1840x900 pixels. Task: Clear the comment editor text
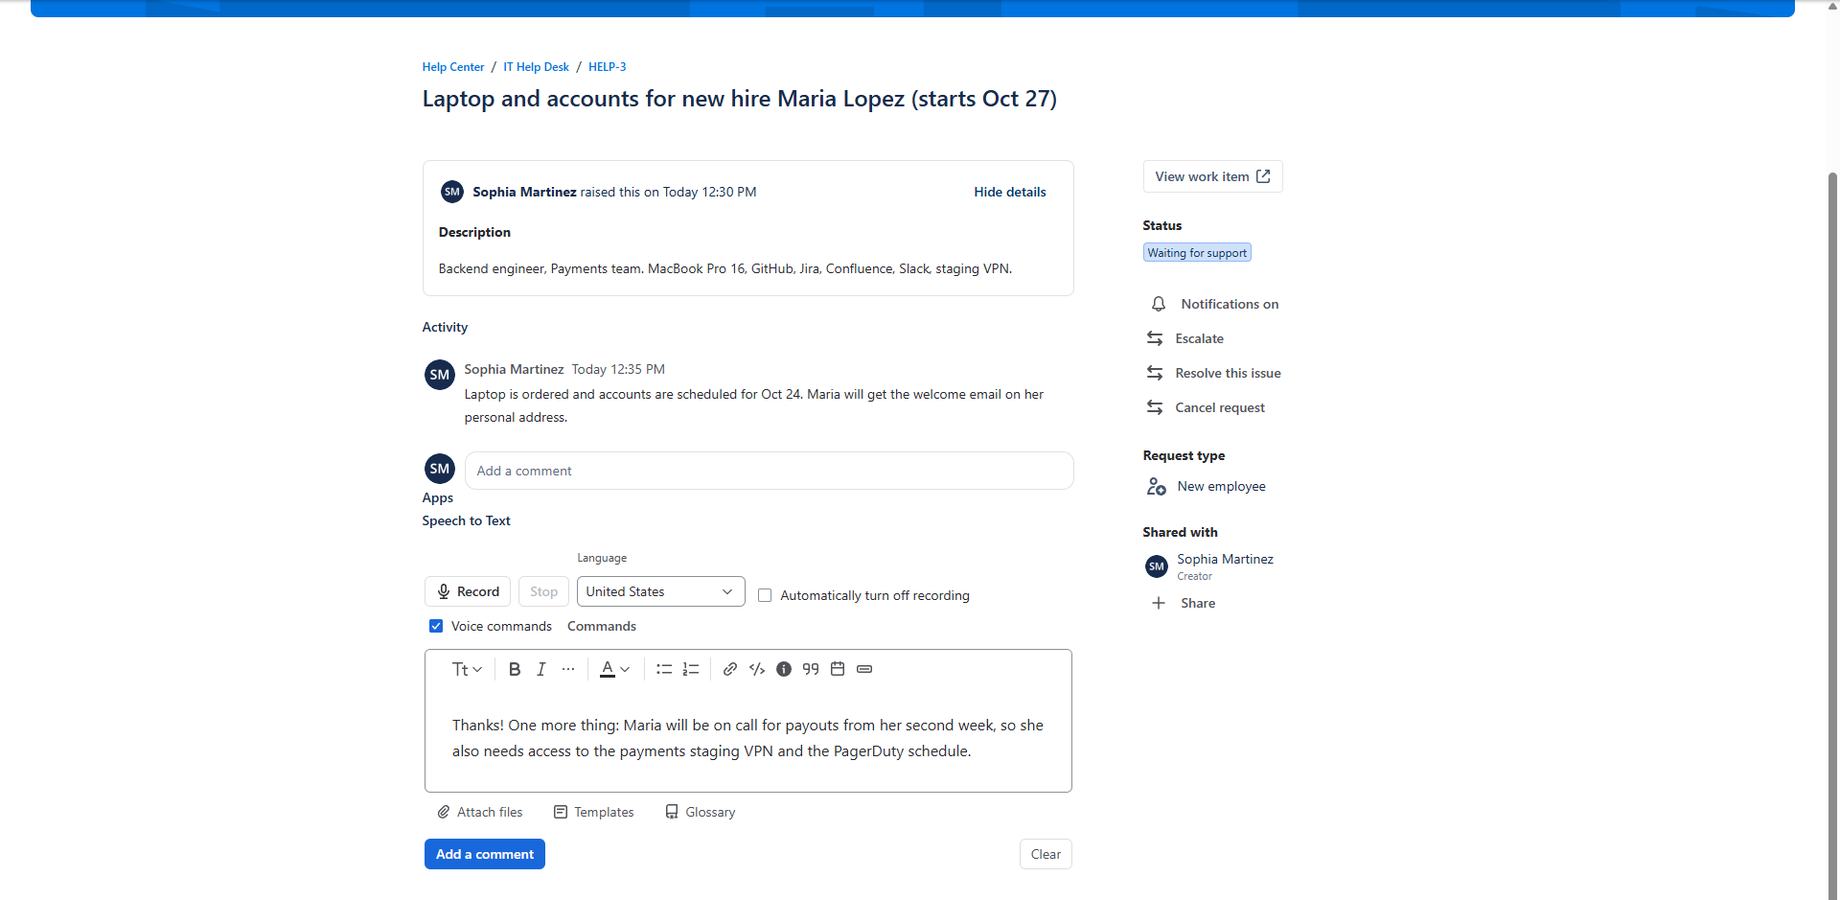(x=1046, y=854)
